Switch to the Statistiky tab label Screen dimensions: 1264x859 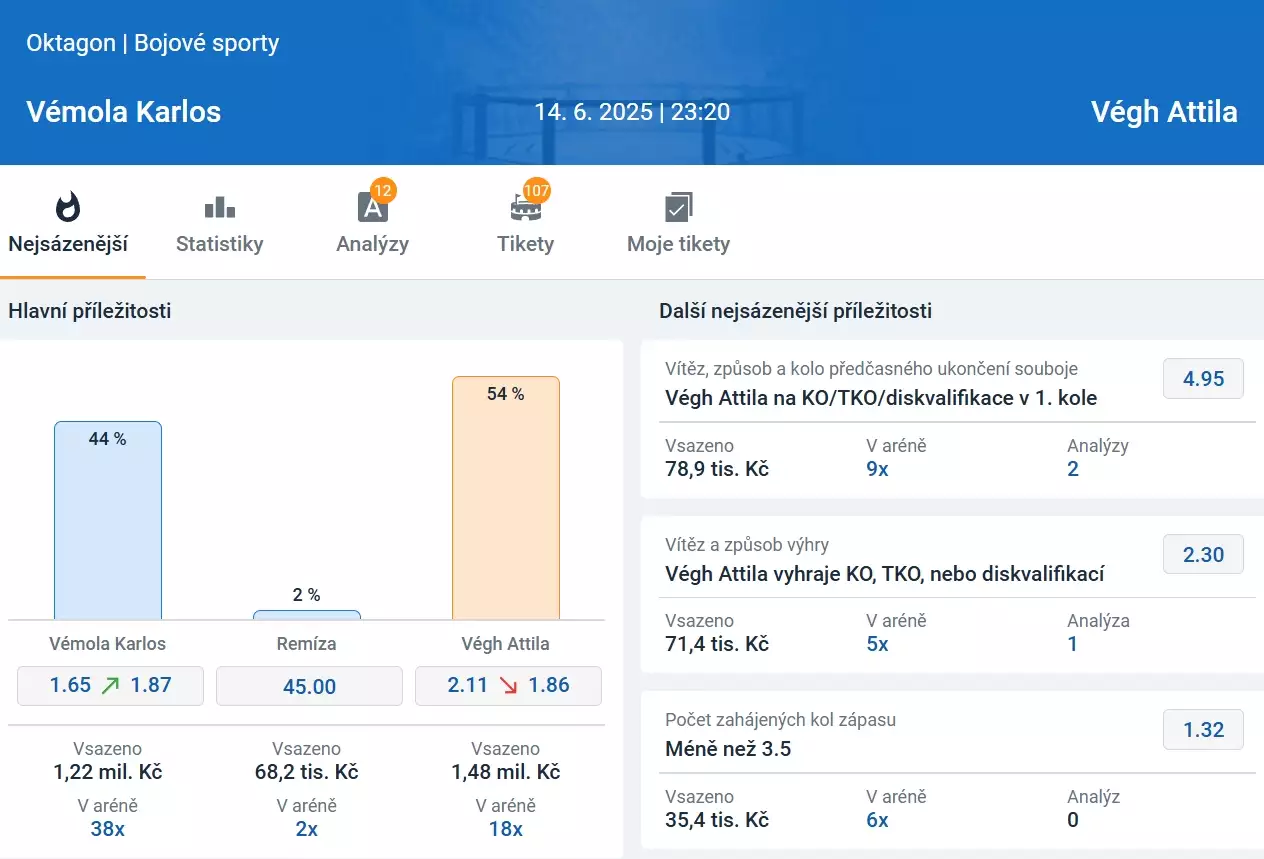(219, 244)
